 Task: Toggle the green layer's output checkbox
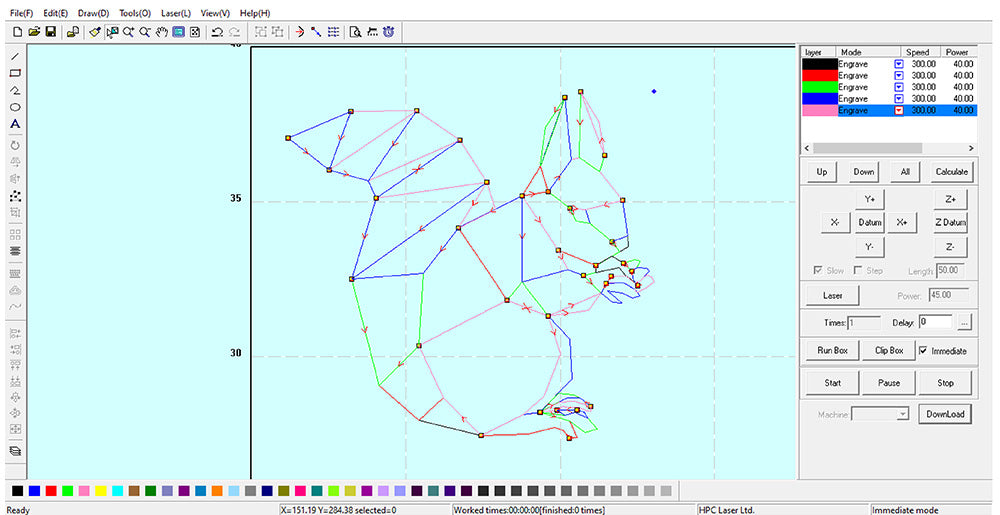point(898,87)
